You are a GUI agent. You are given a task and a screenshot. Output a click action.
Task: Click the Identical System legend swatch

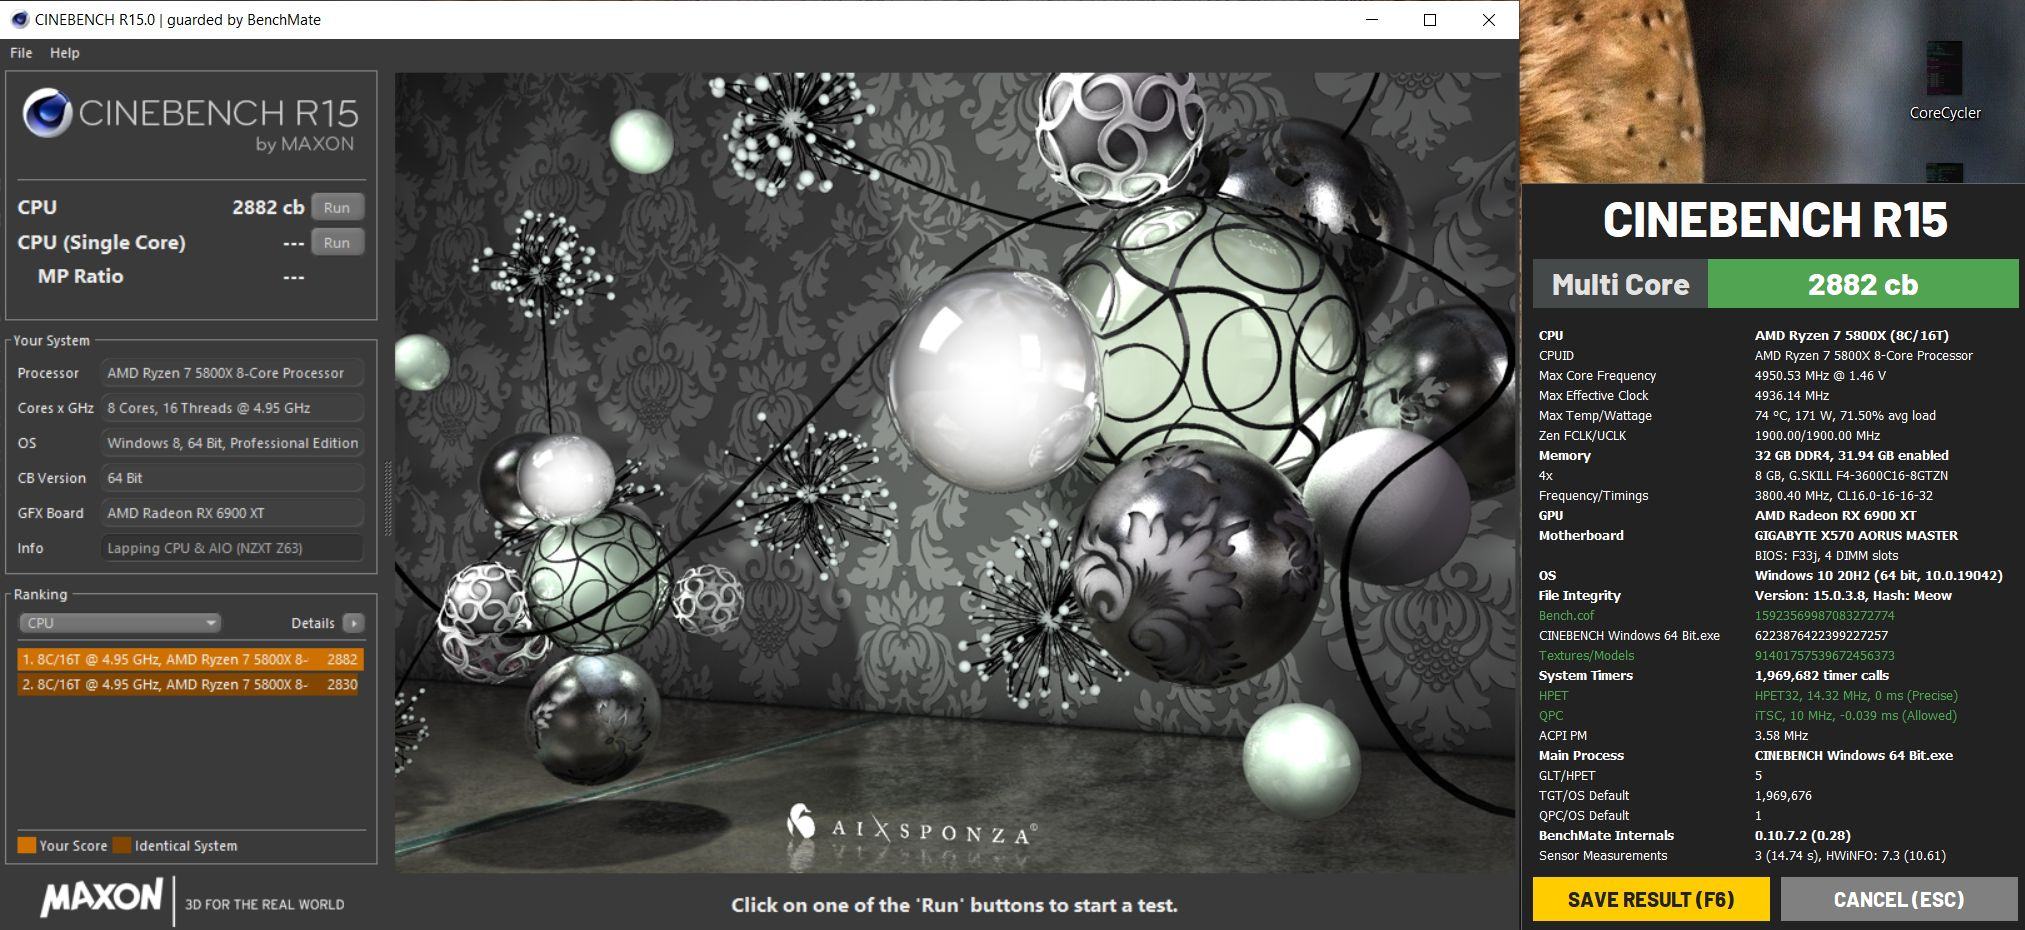(x=122, y=845)
